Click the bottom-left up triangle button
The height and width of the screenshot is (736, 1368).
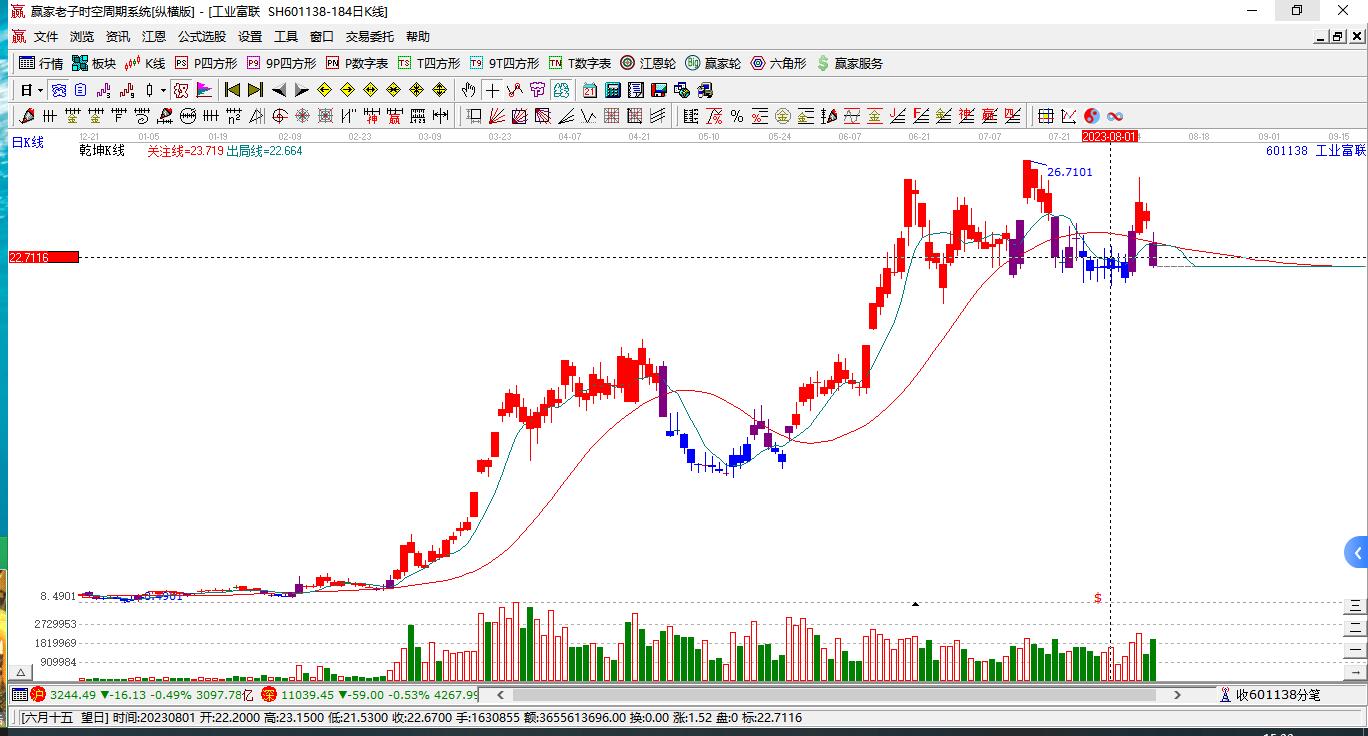click(x=19, y=673)
